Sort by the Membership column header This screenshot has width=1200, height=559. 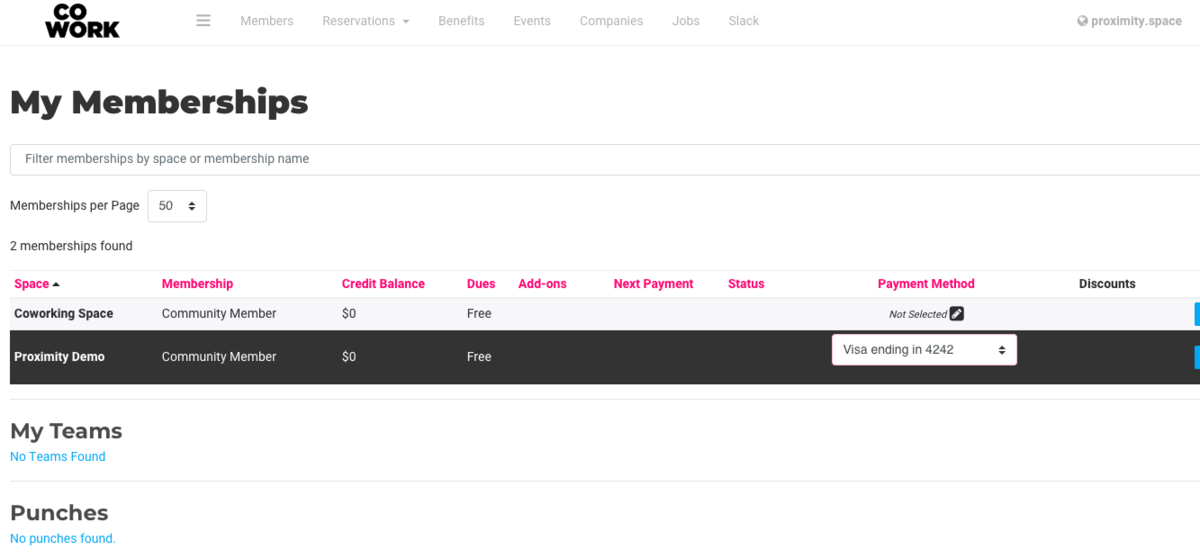[x=197, y=284]
